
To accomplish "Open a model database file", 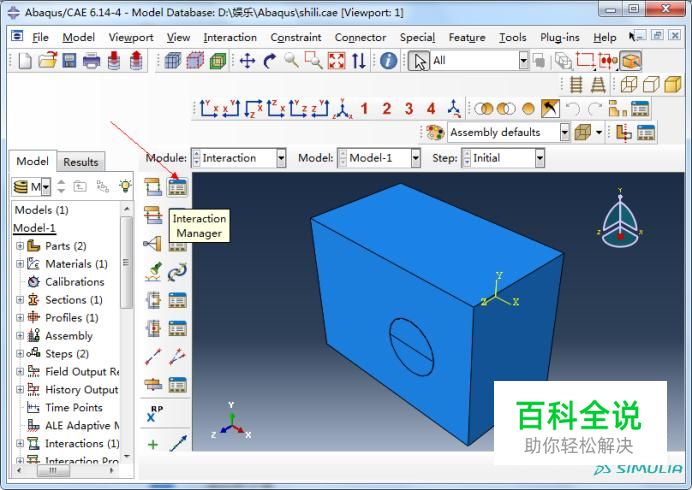I will coord(47,60).
